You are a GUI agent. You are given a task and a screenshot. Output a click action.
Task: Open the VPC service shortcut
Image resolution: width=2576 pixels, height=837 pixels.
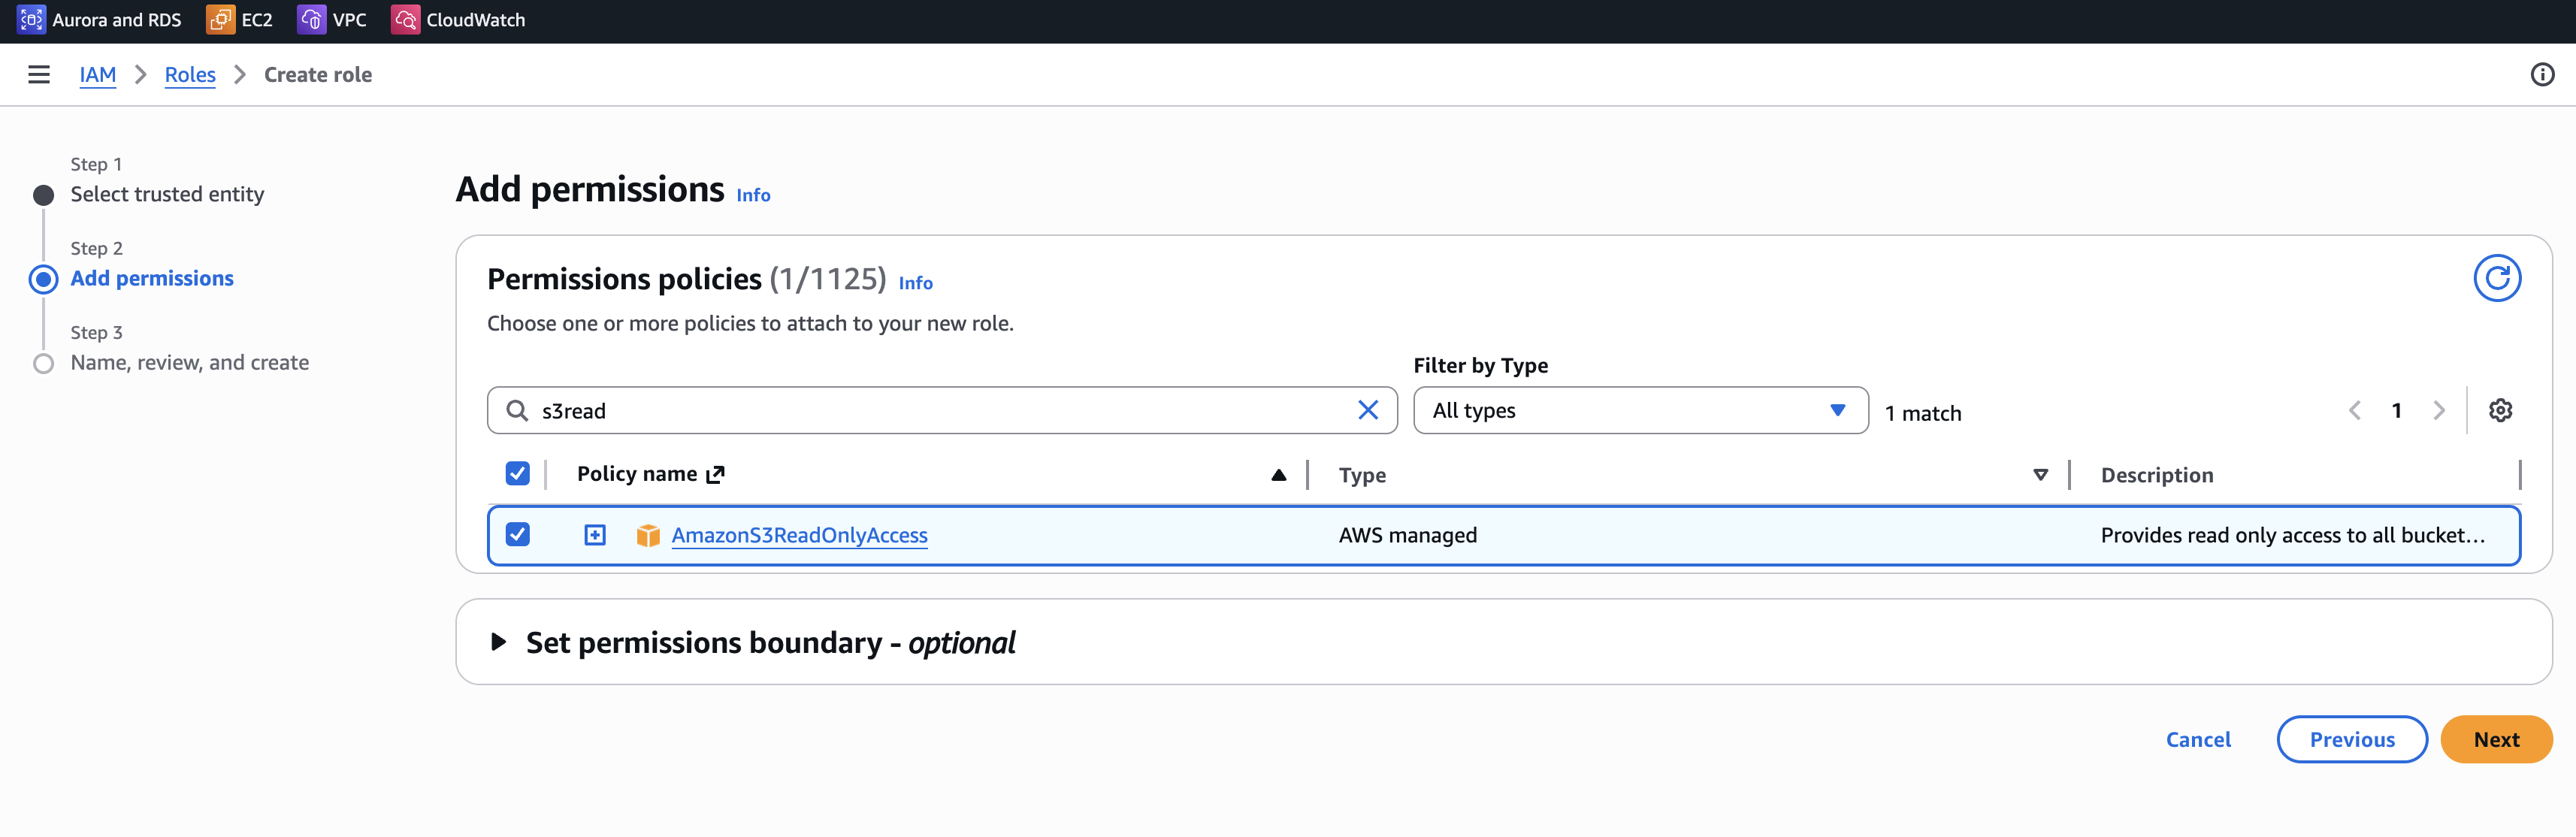tap(331, 20)
